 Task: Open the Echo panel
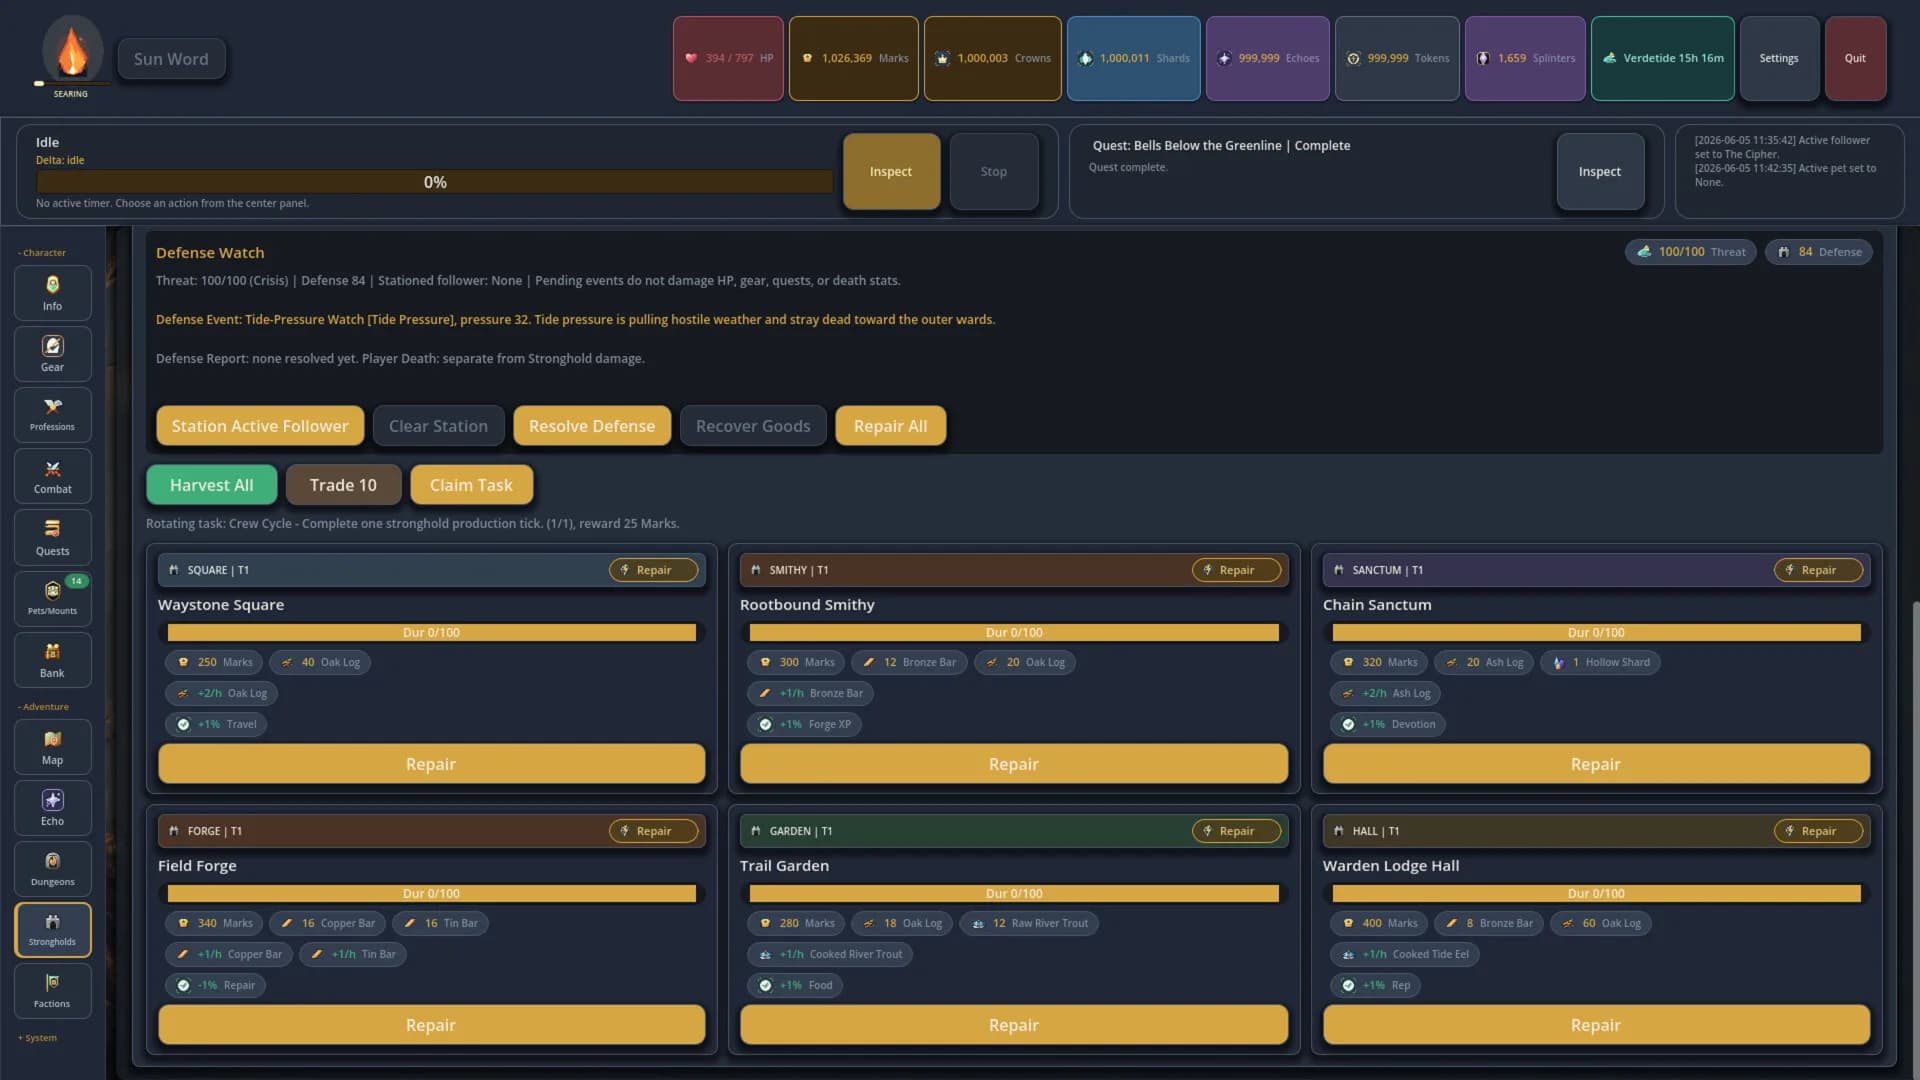[52, 808]
